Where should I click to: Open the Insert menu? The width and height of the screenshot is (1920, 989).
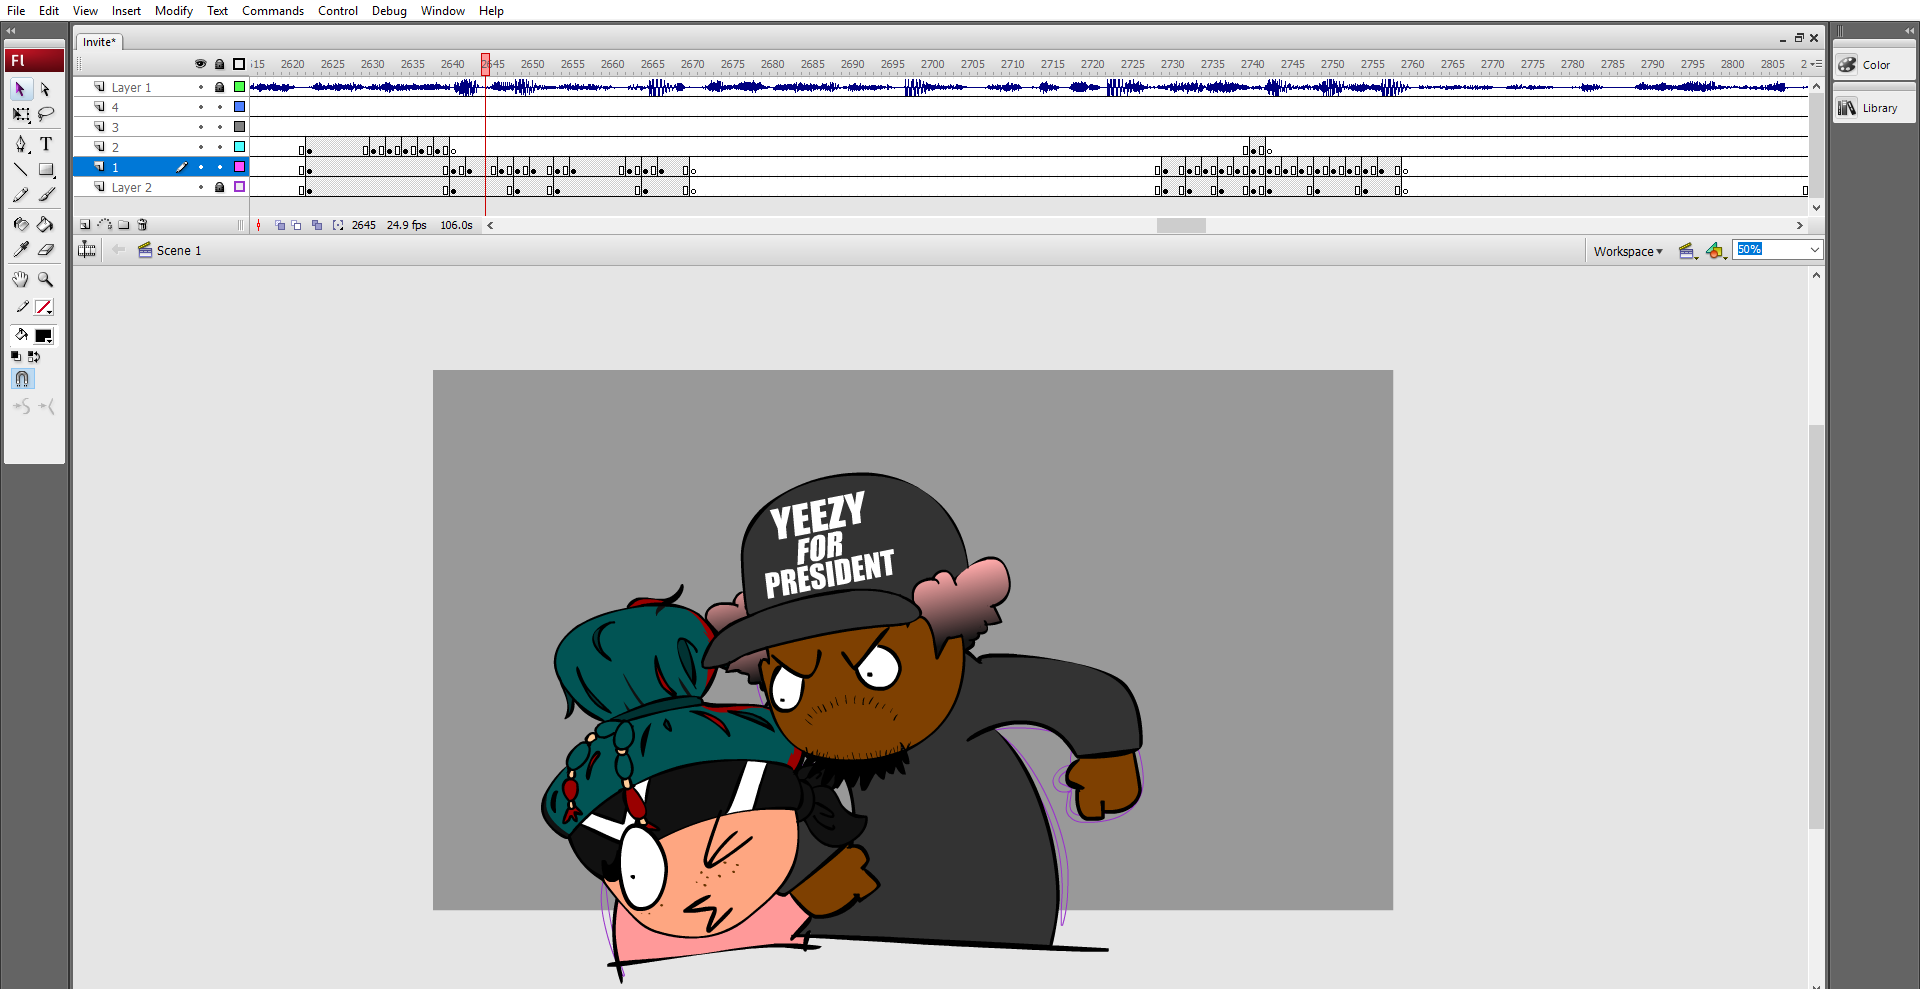click(x=126, y=11)
